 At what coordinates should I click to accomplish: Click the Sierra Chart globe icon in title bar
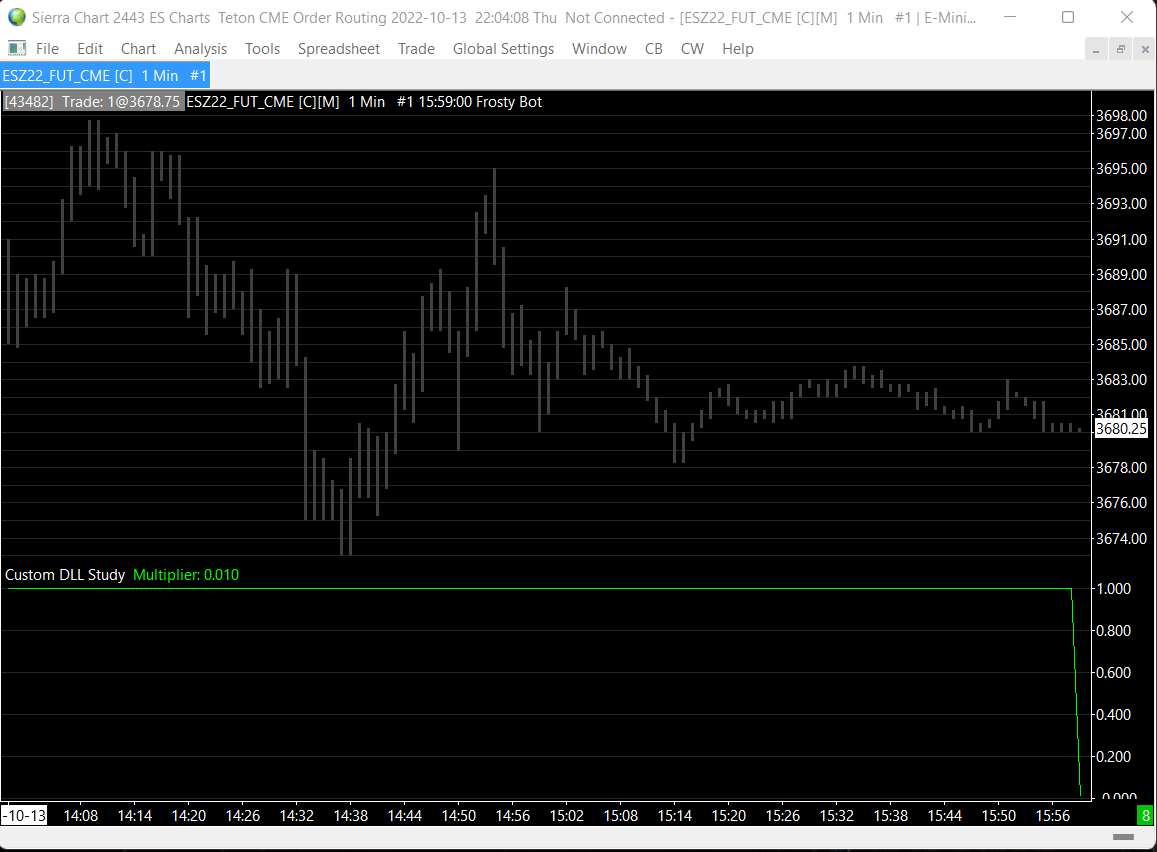point(16,17)
